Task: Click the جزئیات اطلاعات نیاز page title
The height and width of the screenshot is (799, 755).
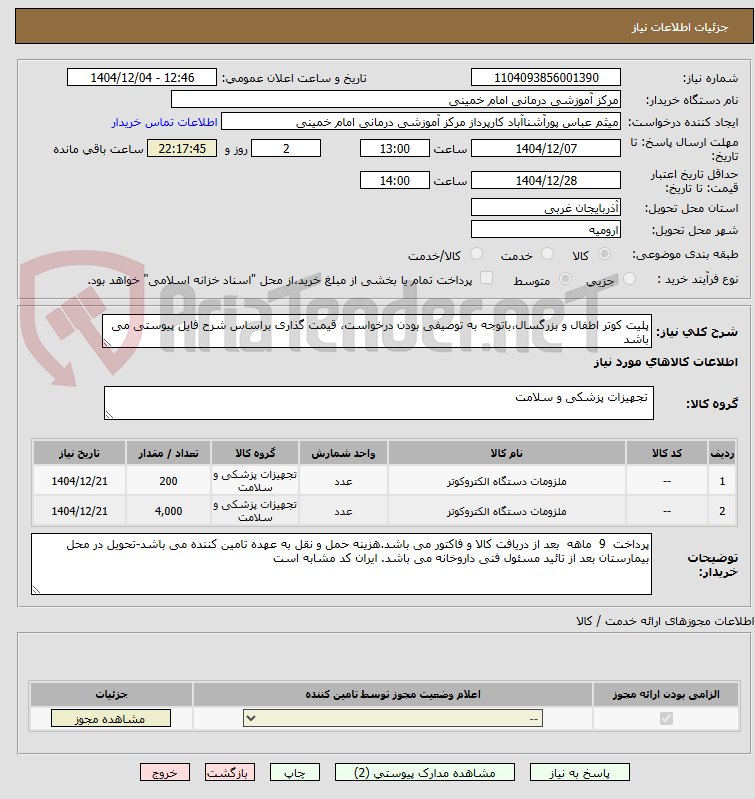Action: 680,27
